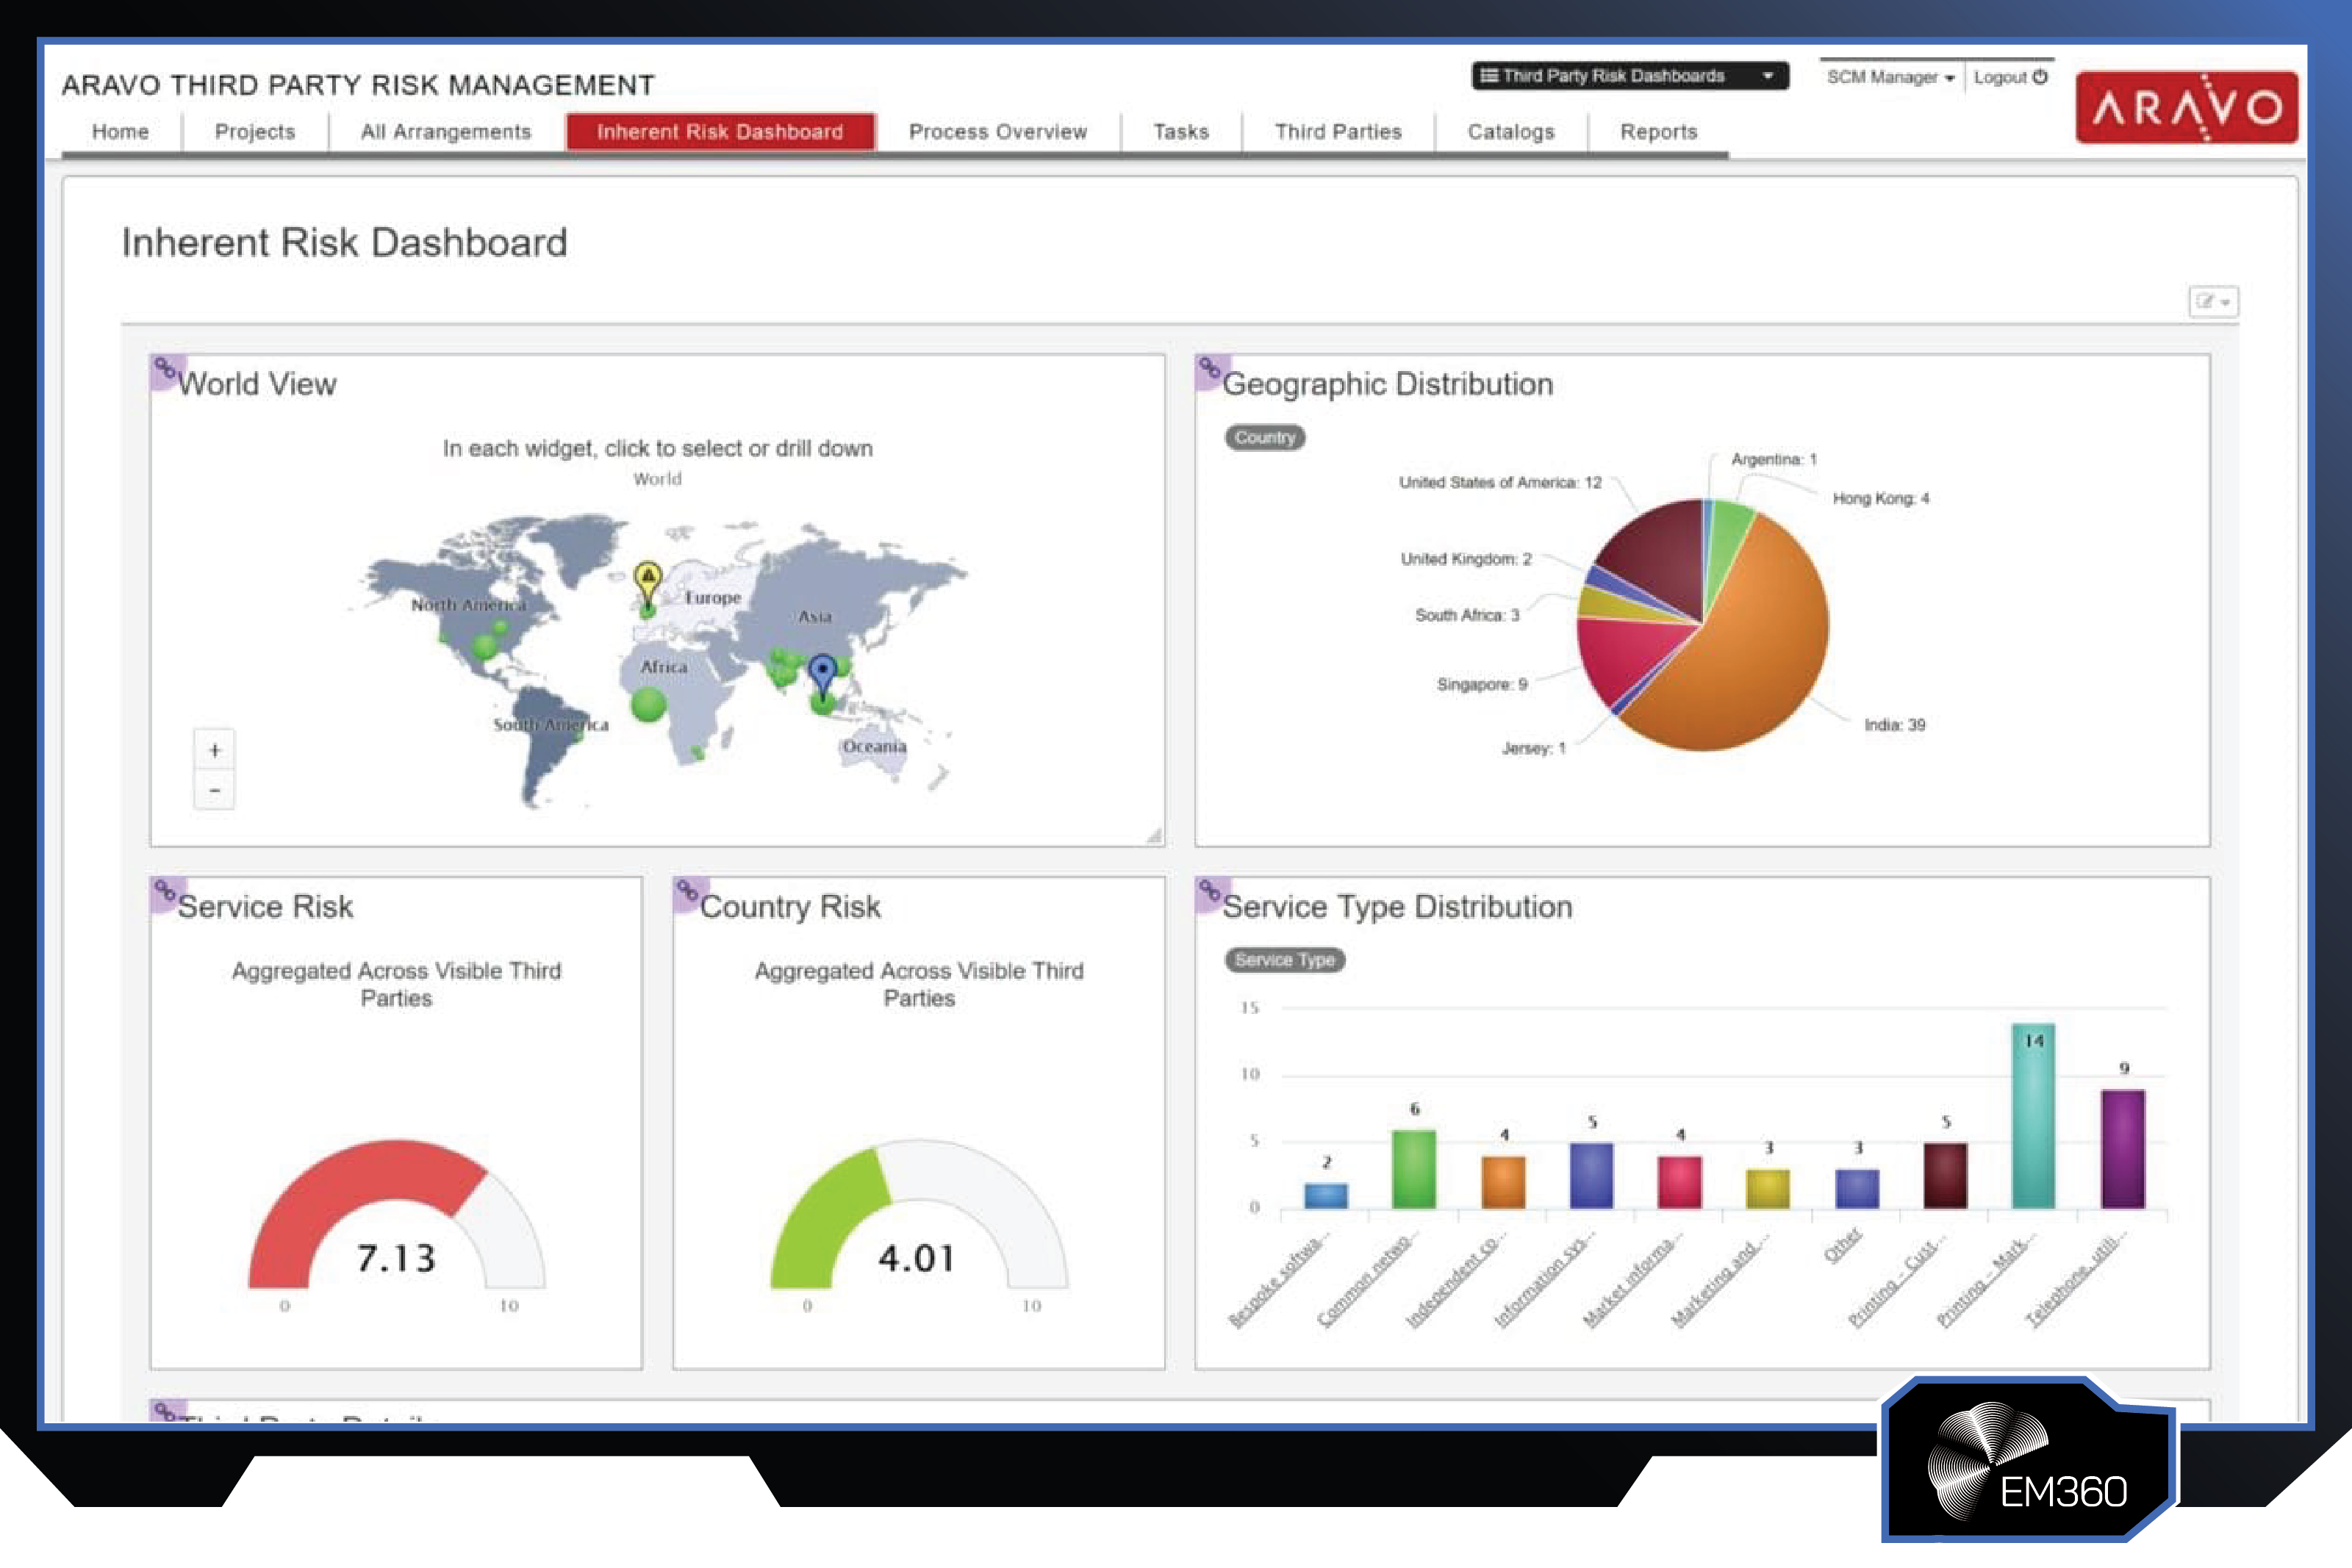
Task: Click the Geographic Distribution widget link icon
Action: (1210, 369)
